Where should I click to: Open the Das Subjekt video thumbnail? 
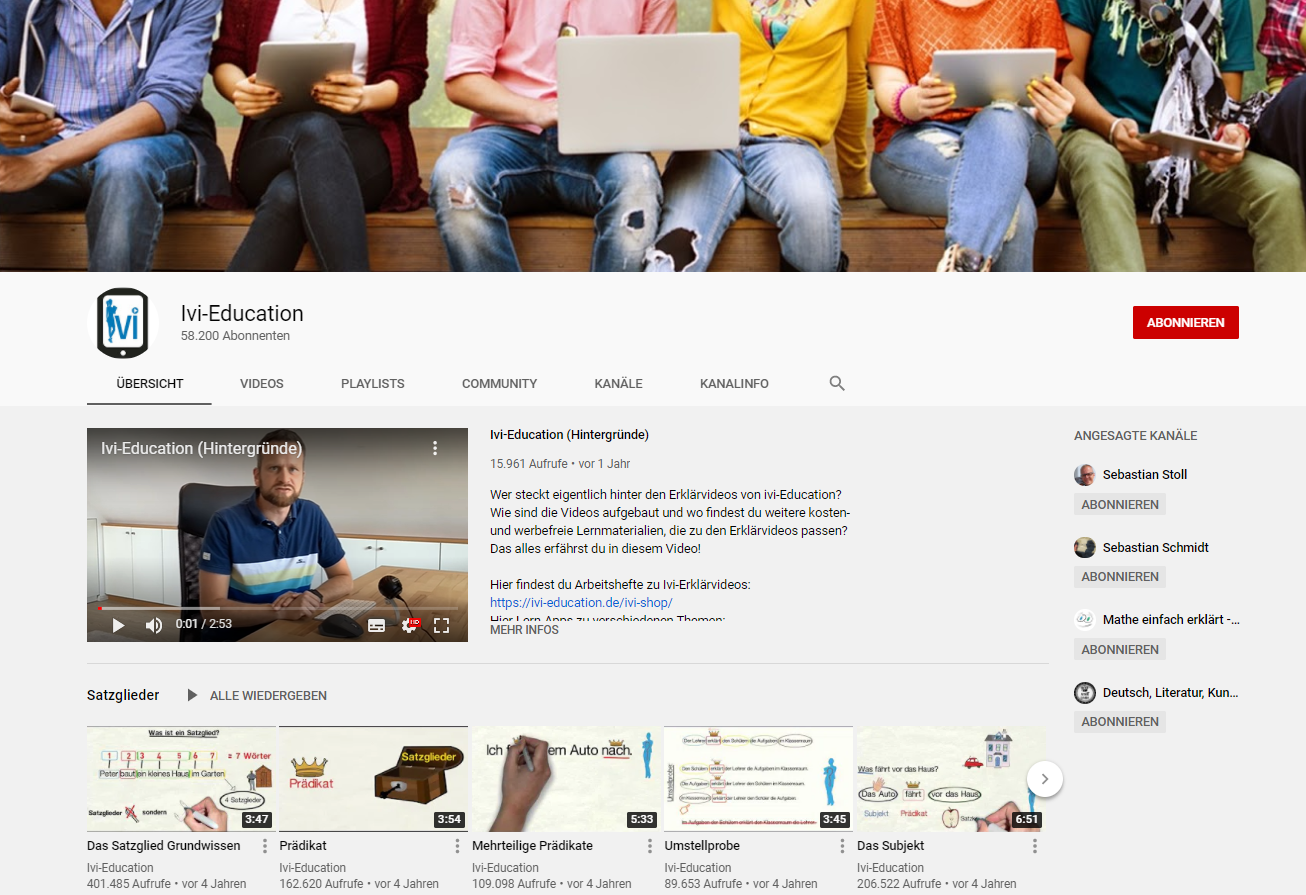(950, 779)
